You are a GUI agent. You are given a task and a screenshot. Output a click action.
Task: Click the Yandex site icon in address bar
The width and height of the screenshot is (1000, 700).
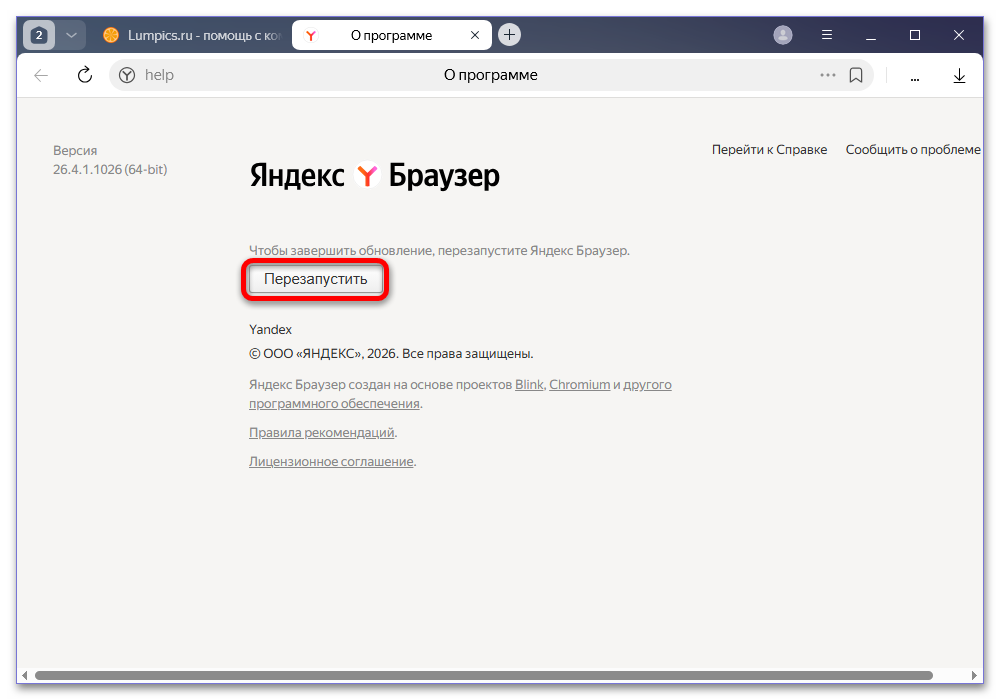coord(127,75)
